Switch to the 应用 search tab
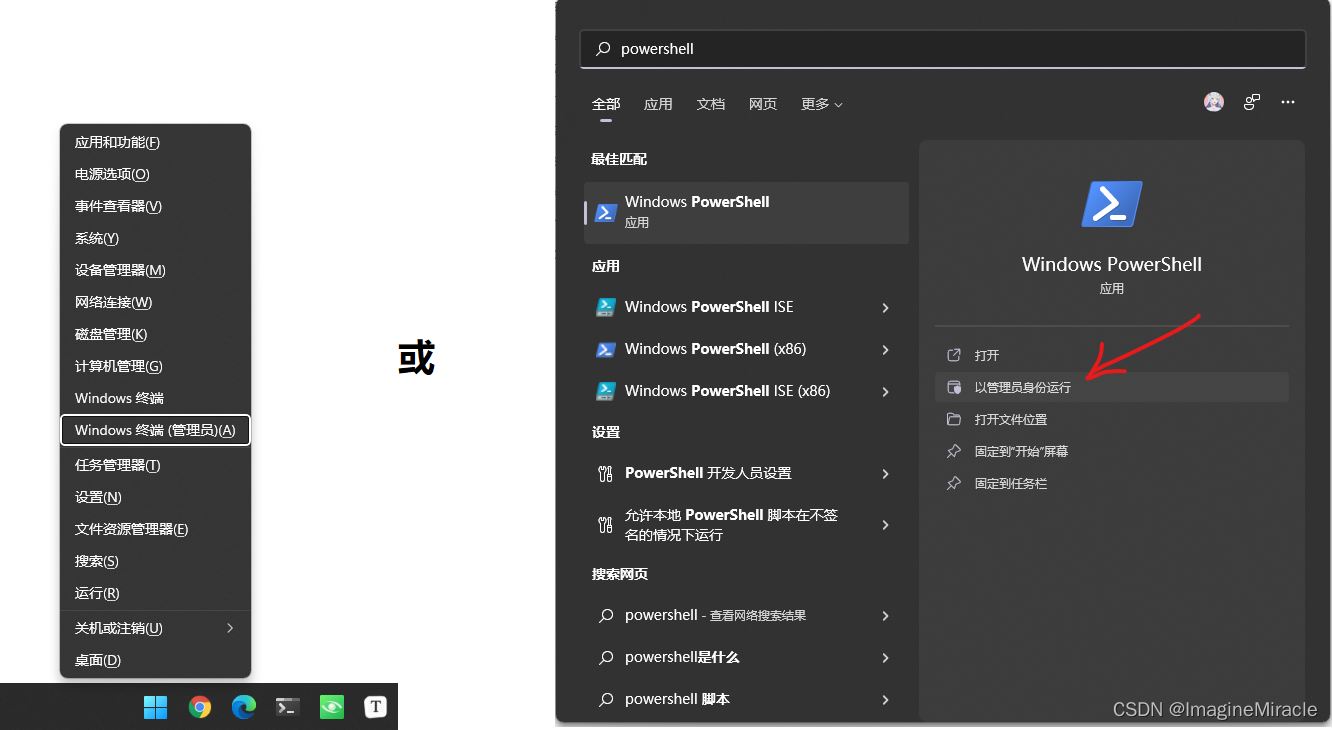1333x730 pixels. pyautogui.click(x=658, y=104)
